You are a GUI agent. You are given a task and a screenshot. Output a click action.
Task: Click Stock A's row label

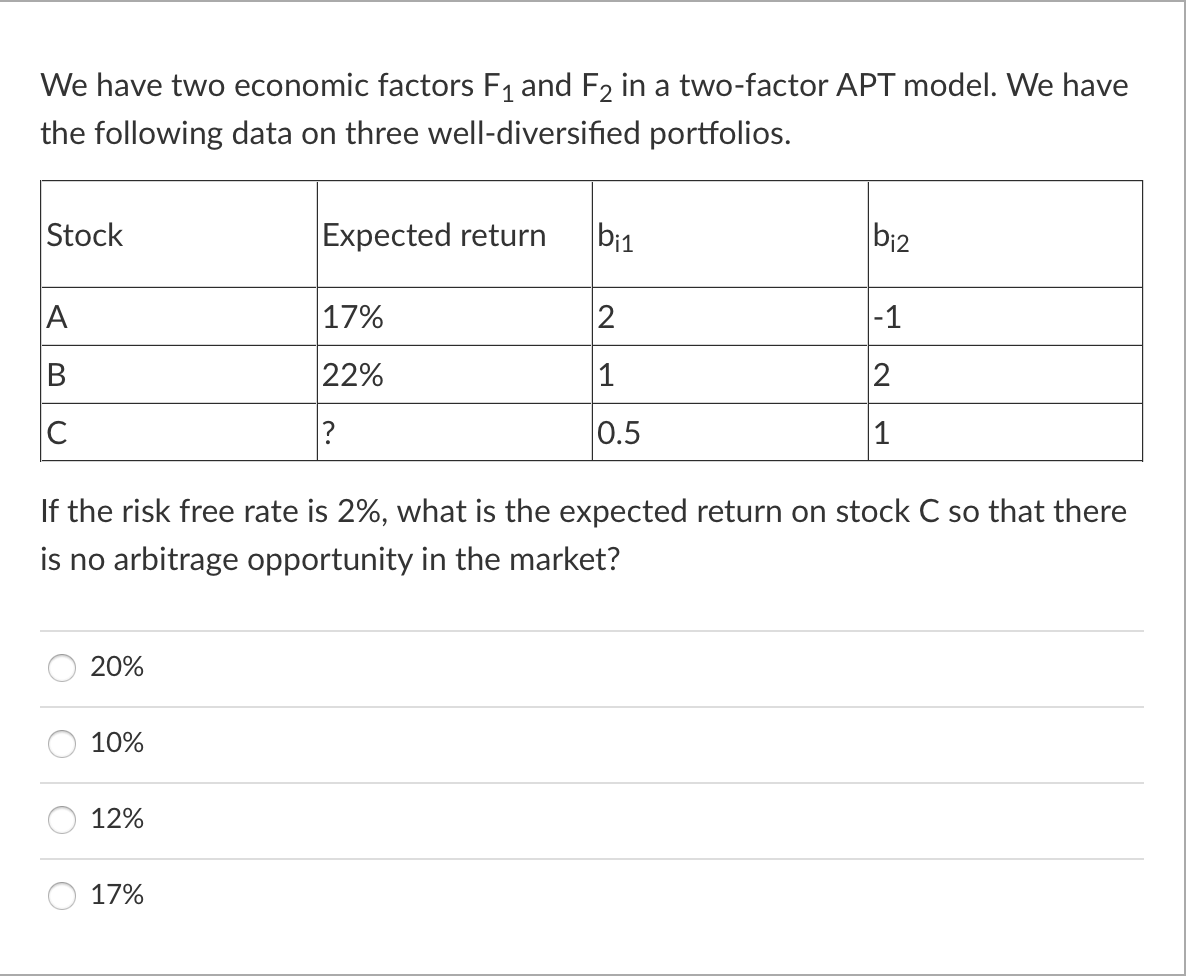pos(52,316)
